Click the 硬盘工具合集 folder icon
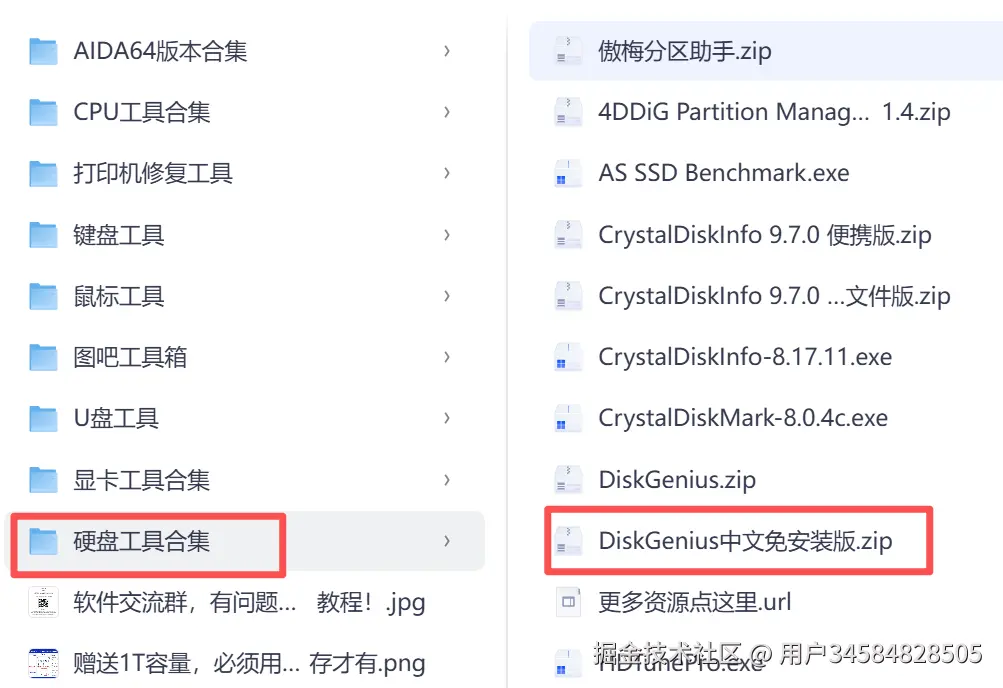 pyautogui.click(x=43, y=541)
